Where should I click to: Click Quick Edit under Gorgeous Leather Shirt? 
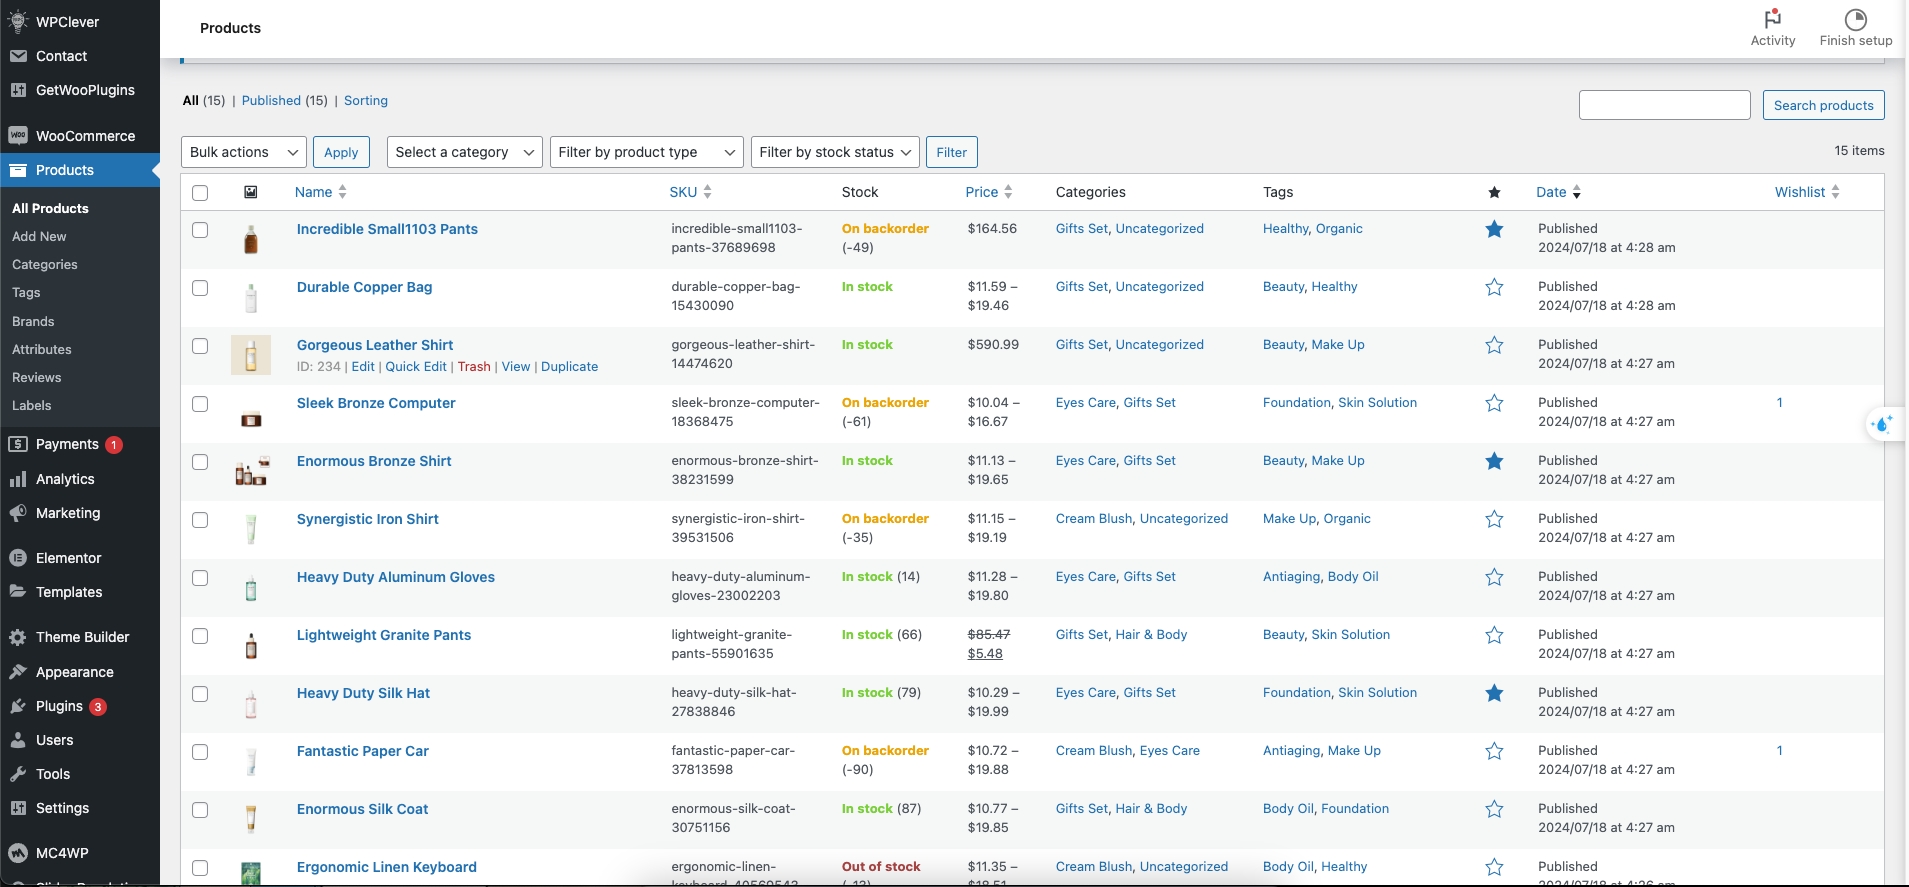click(416, 367)
